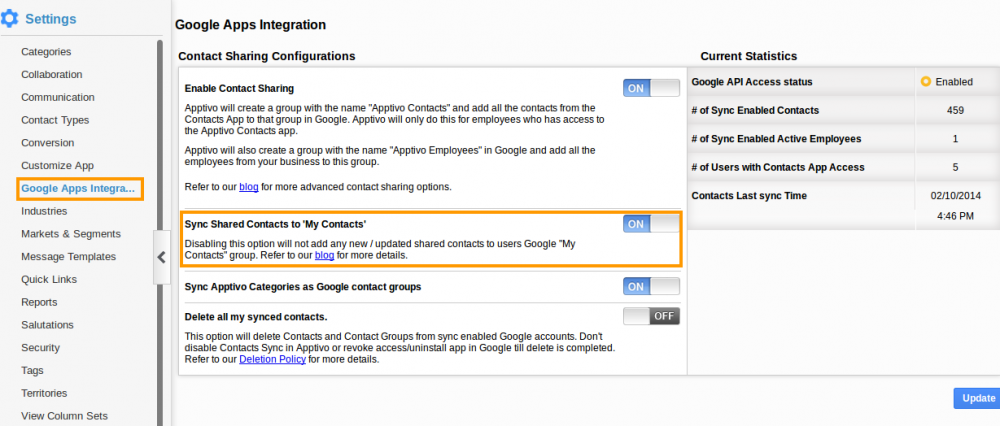Click the Enabled status indicator icon
Image resolution: width=1000 pixels, height=426 pixels.
click(925, 82)
